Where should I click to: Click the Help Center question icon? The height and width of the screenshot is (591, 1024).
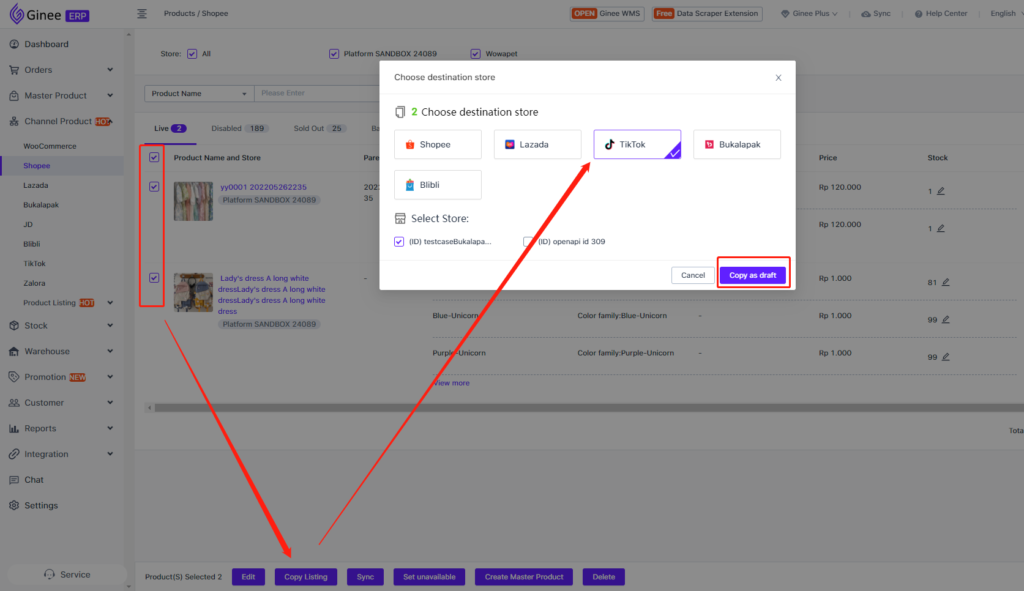tap(918, 14)
